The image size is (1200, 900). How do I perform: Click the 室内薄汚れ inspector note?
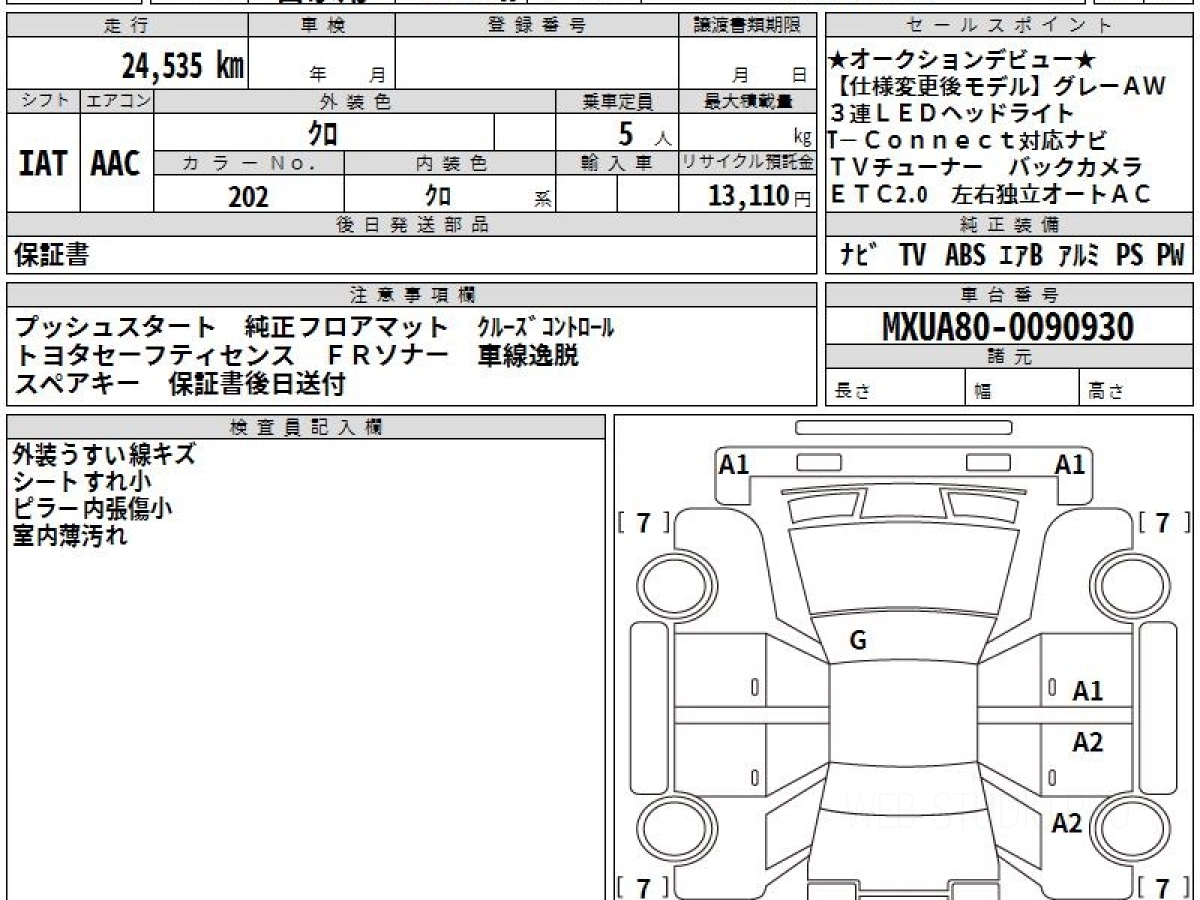click(x=70, y=535)
